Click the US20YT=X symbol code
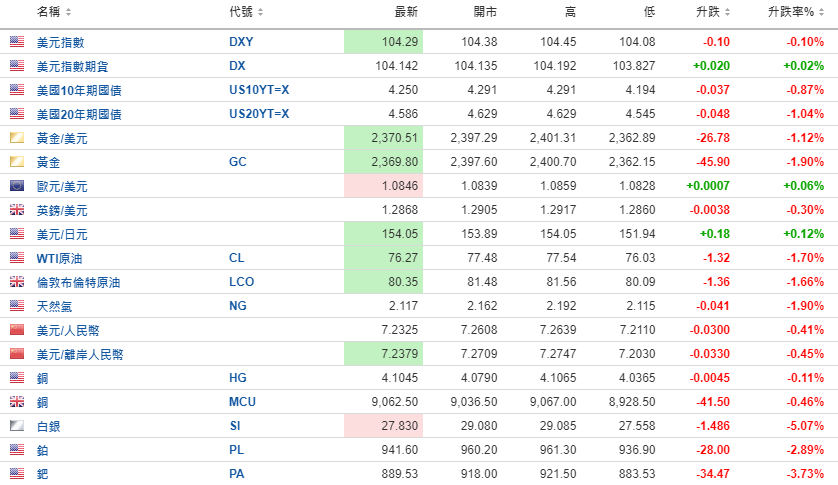 (x=258, y=114)
